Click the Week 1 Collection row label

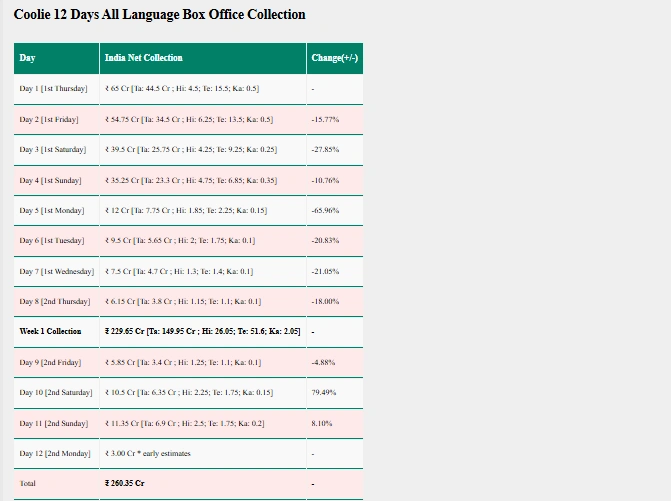(50, 332)
